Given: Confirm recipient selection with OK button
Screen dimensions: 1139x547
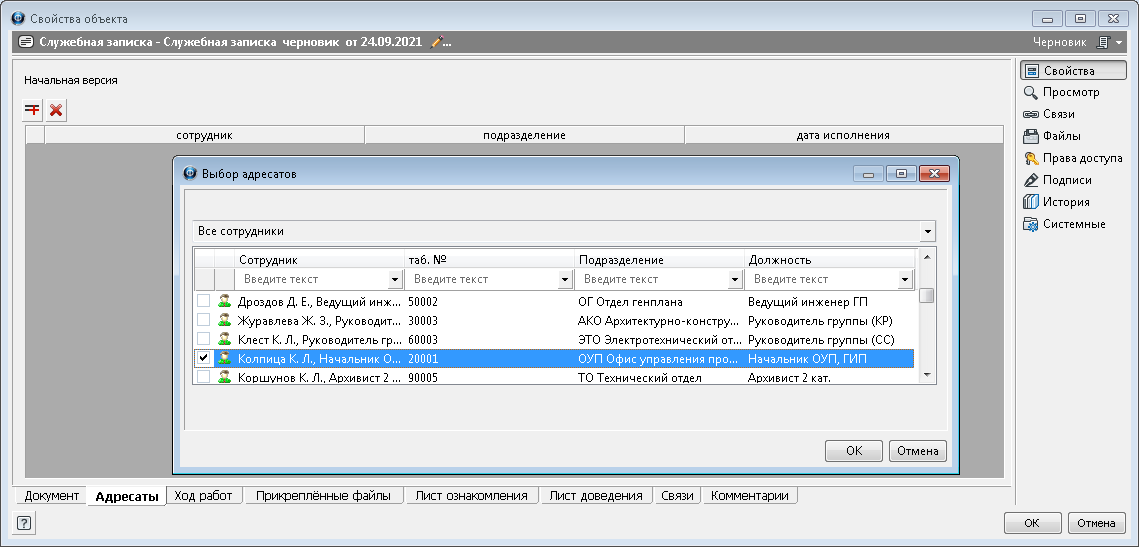Looking at the screenshot, I should point(853,451).
